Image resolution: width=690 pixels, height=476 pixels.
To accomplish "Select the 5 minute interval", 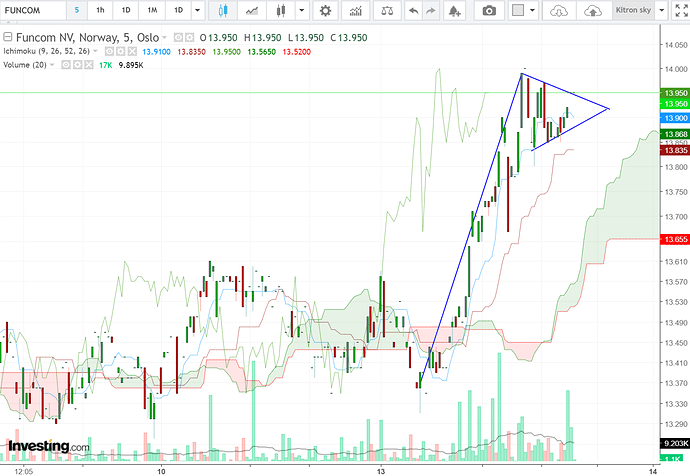I will click(77, 10).
